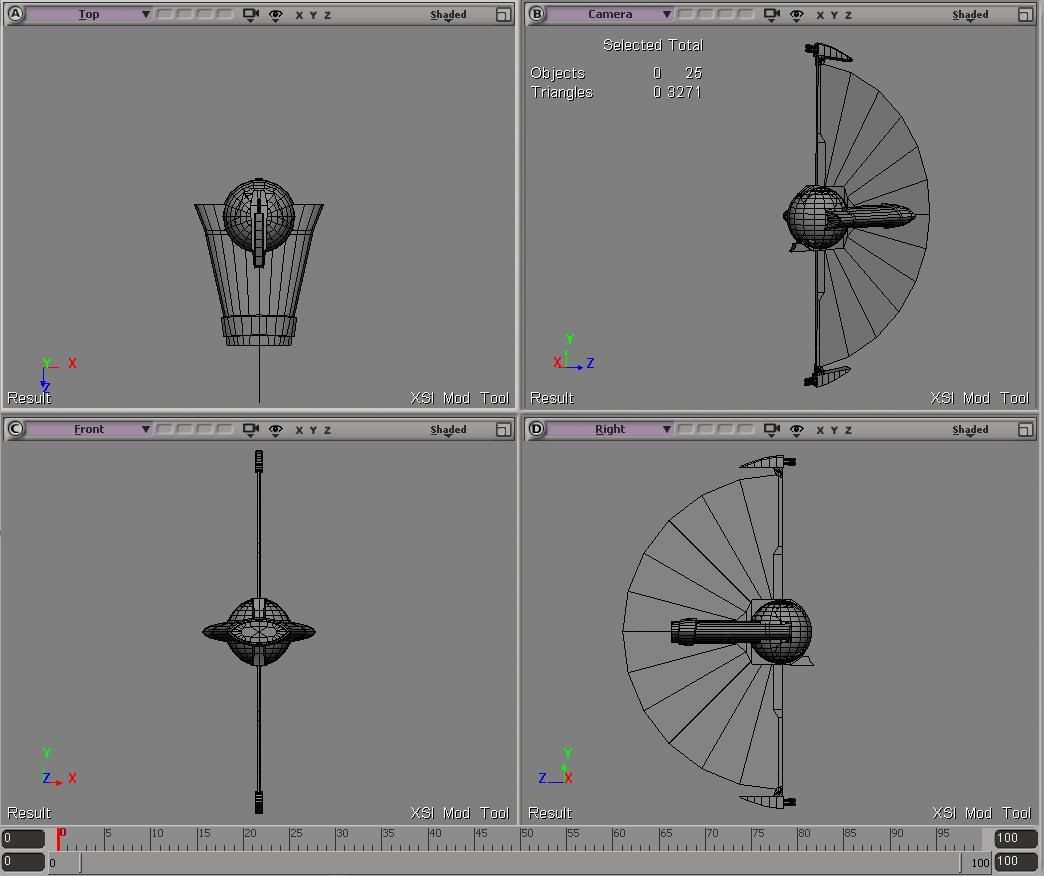Click the viewport A letter icon

[x=15, y=14]
